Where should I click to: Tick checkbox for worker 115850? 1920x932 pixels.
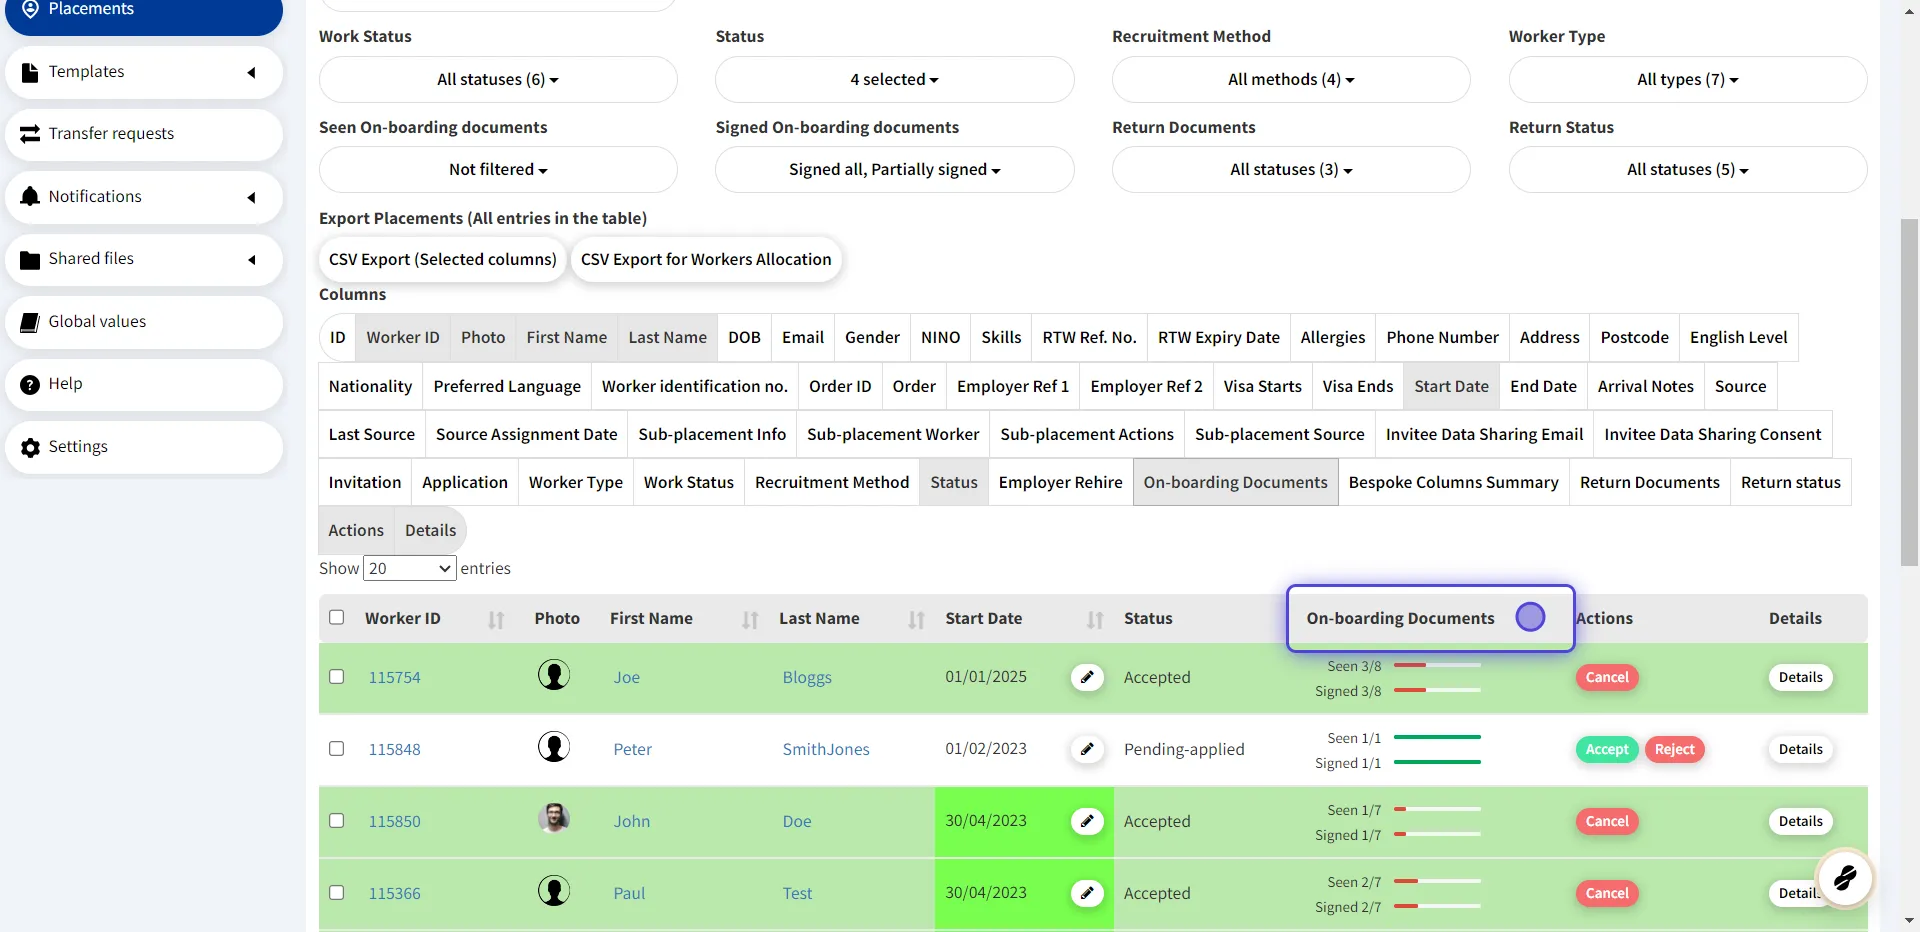click(x=337, y=820)
